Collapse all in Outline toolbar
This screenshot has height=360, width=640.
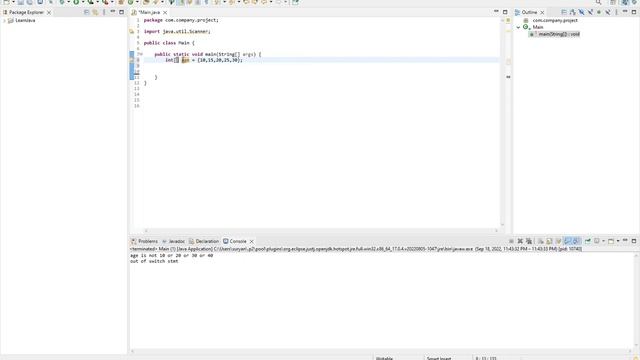[x=564, y=12]
